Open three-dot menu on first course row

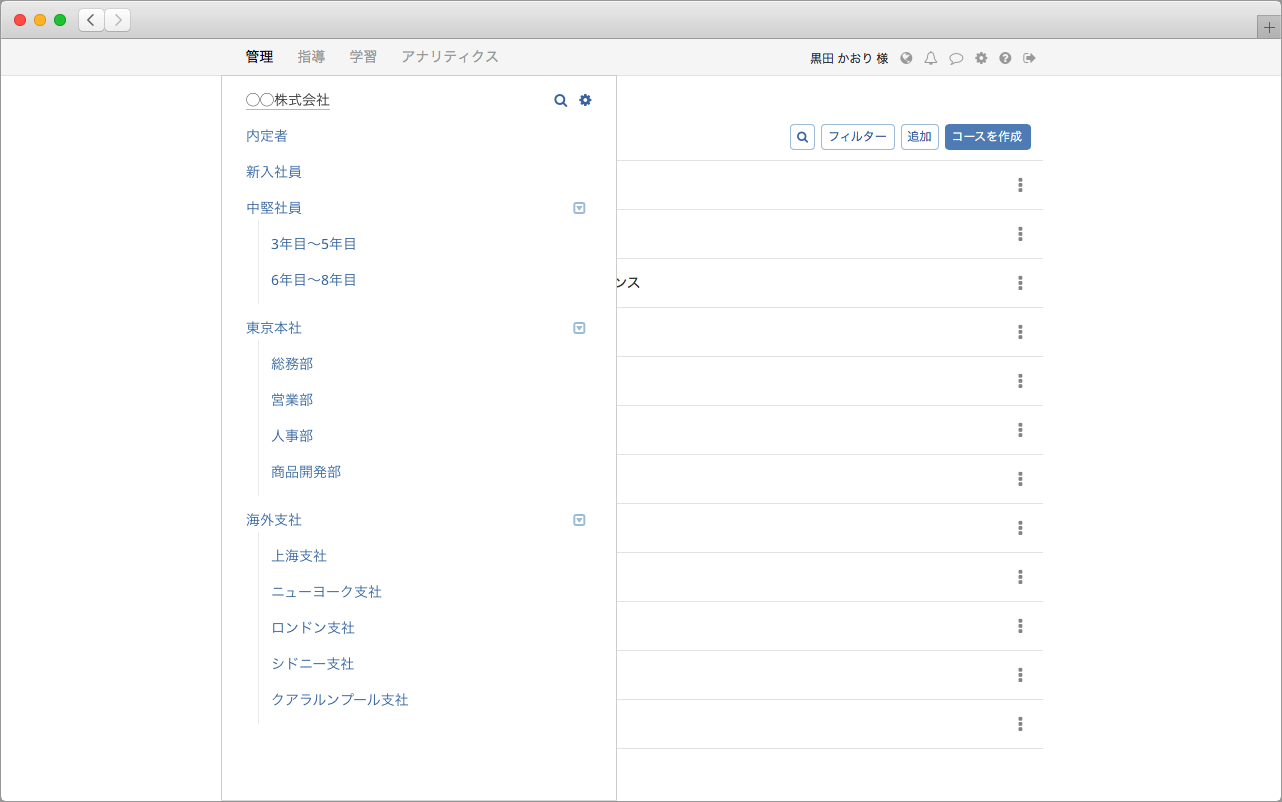[1020, 185]
